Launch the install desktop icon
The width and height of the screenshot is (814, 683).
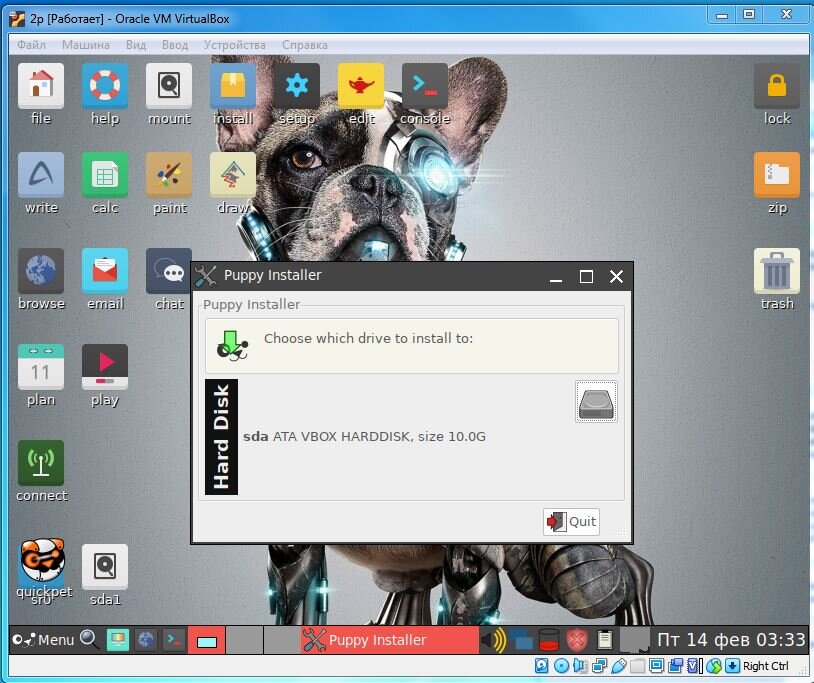point(233,86)
